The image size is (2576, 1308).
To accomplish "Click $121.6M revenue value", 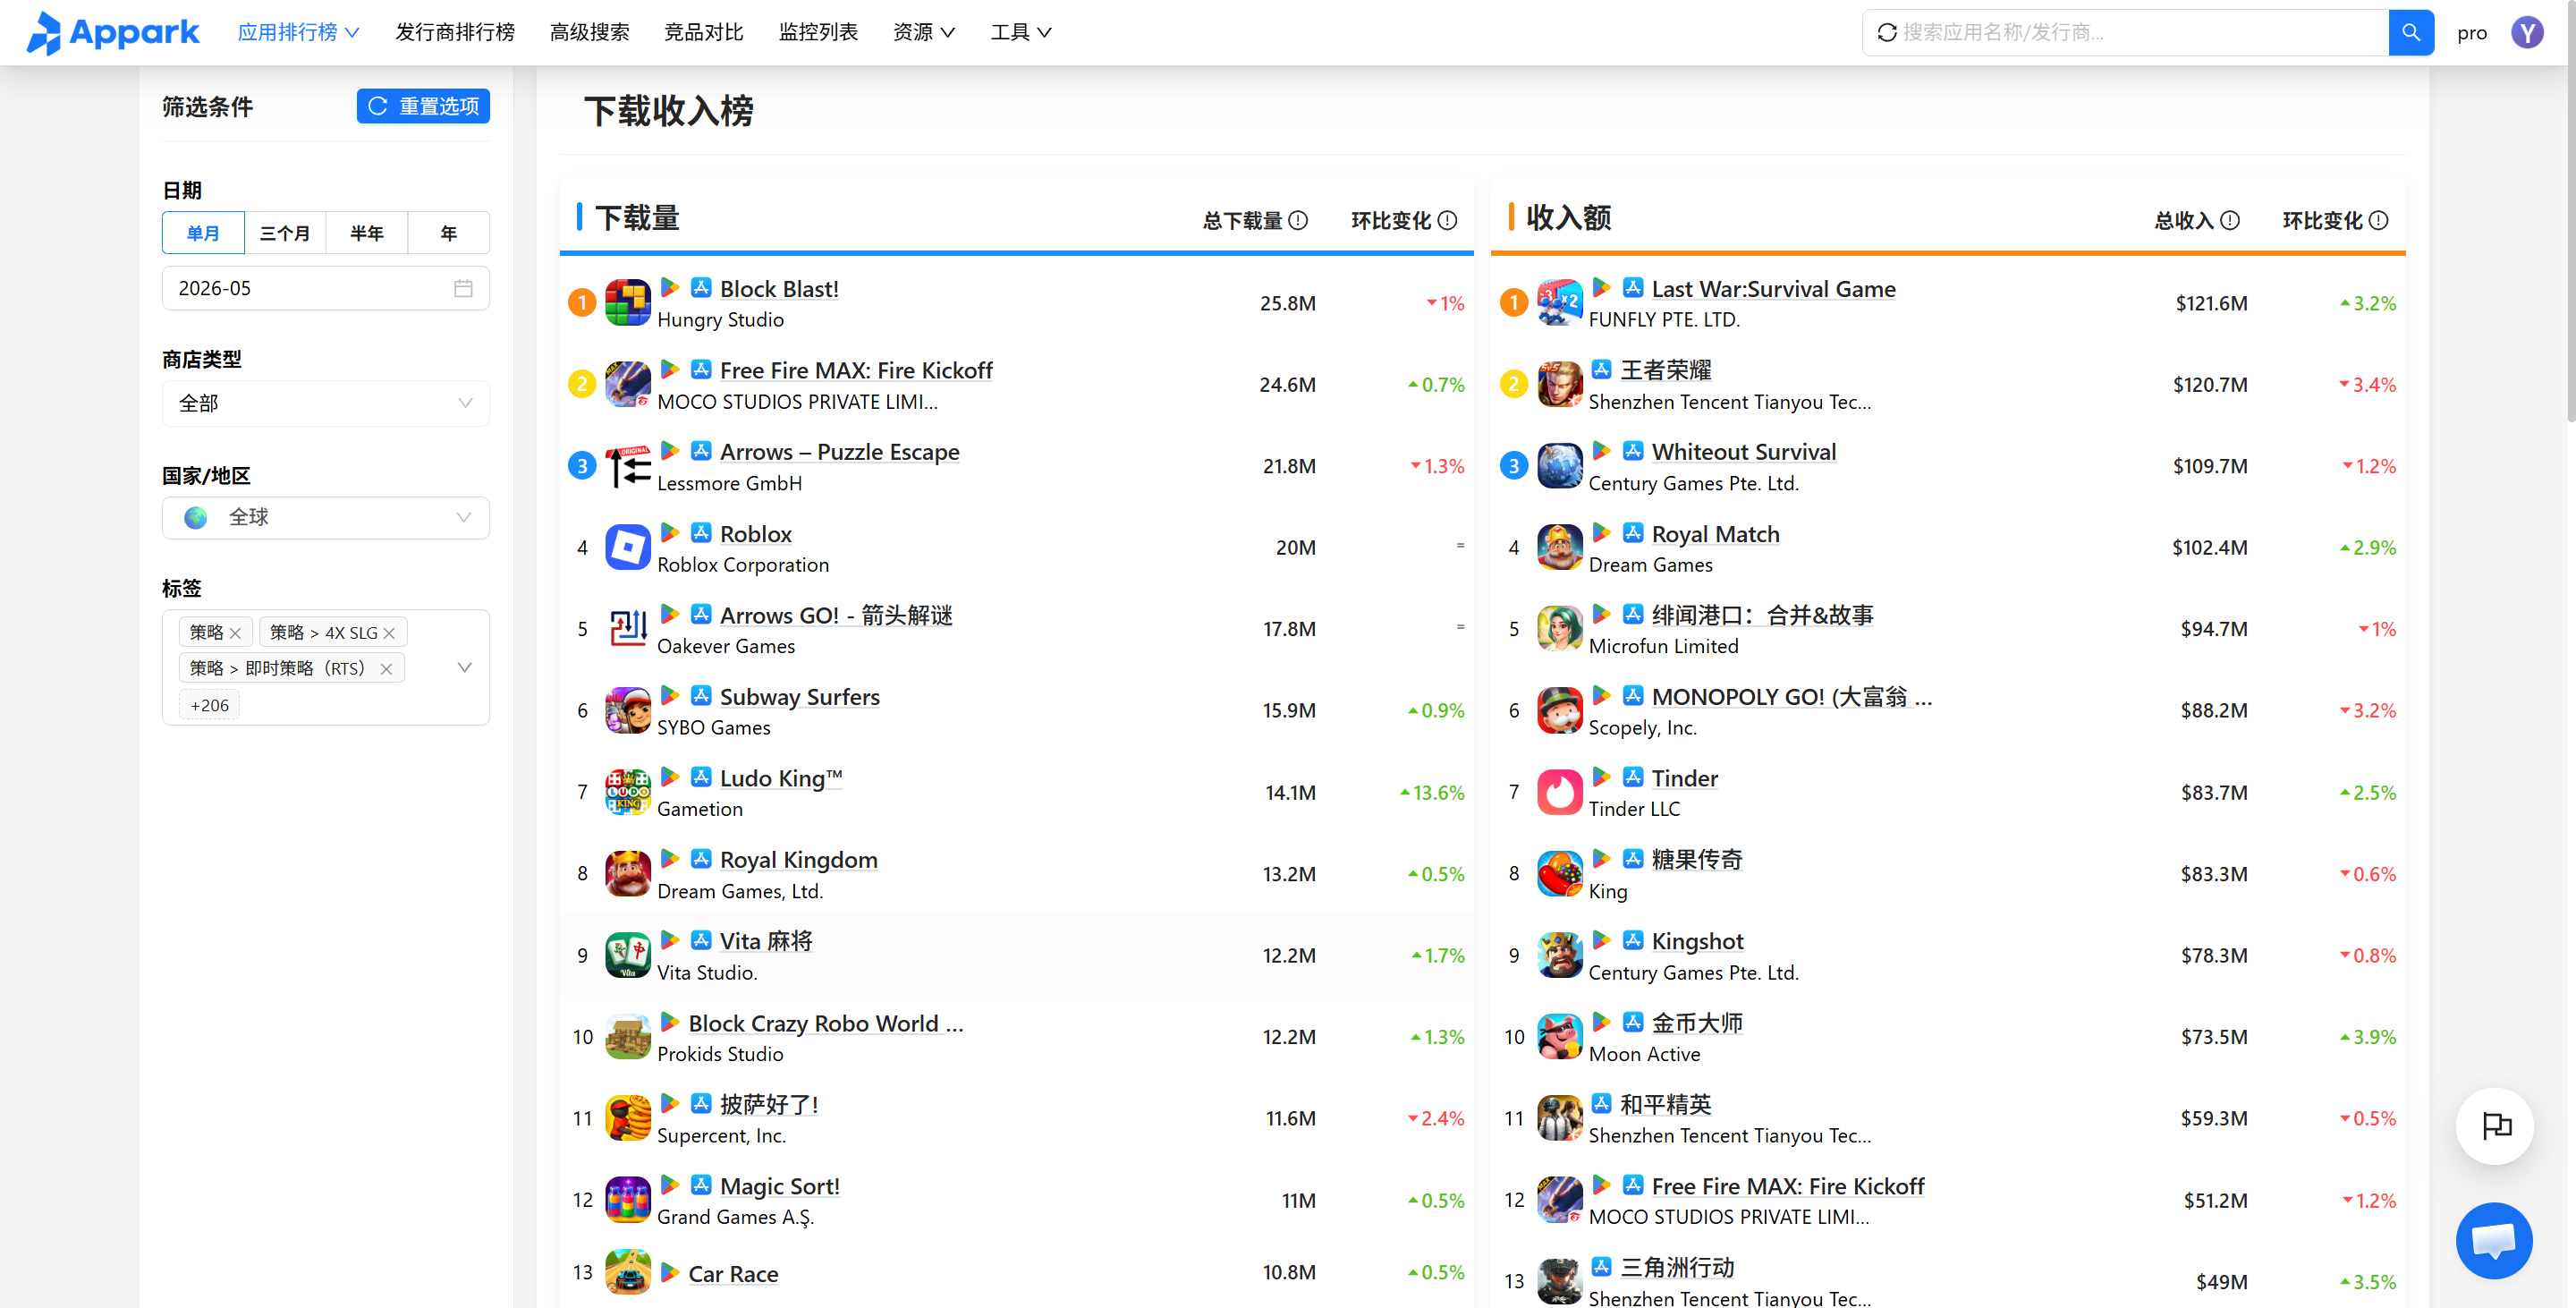I will coord(2211,303).
